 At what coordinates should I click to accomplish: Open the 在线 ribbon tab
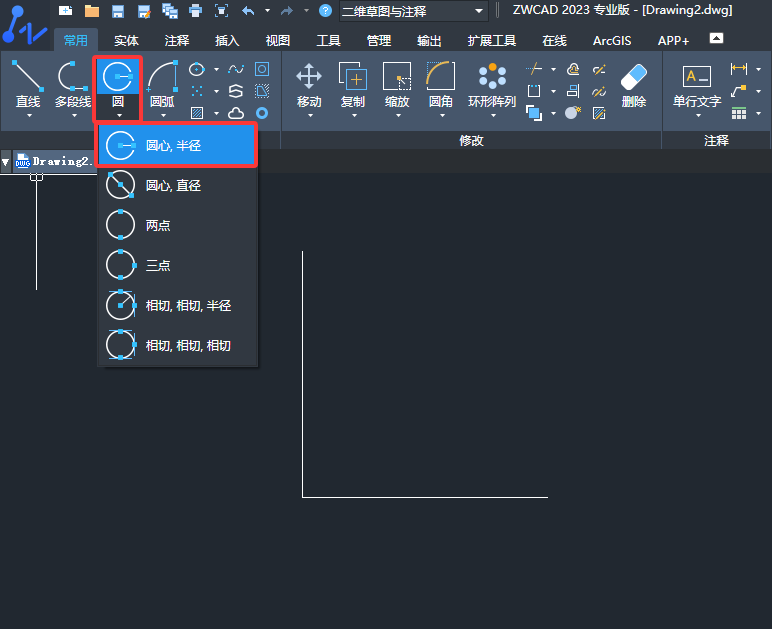coord(554,40)
